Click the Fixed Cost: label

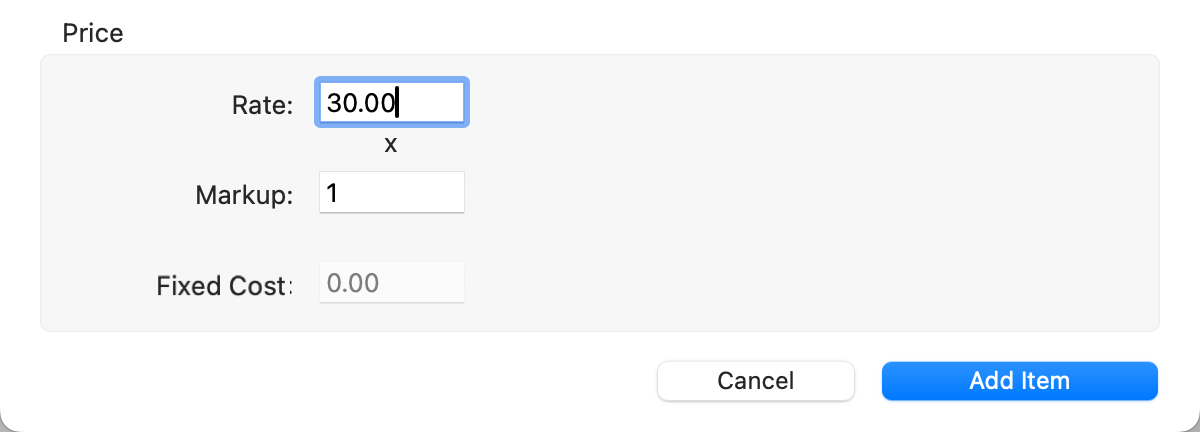tap(224, 286)
